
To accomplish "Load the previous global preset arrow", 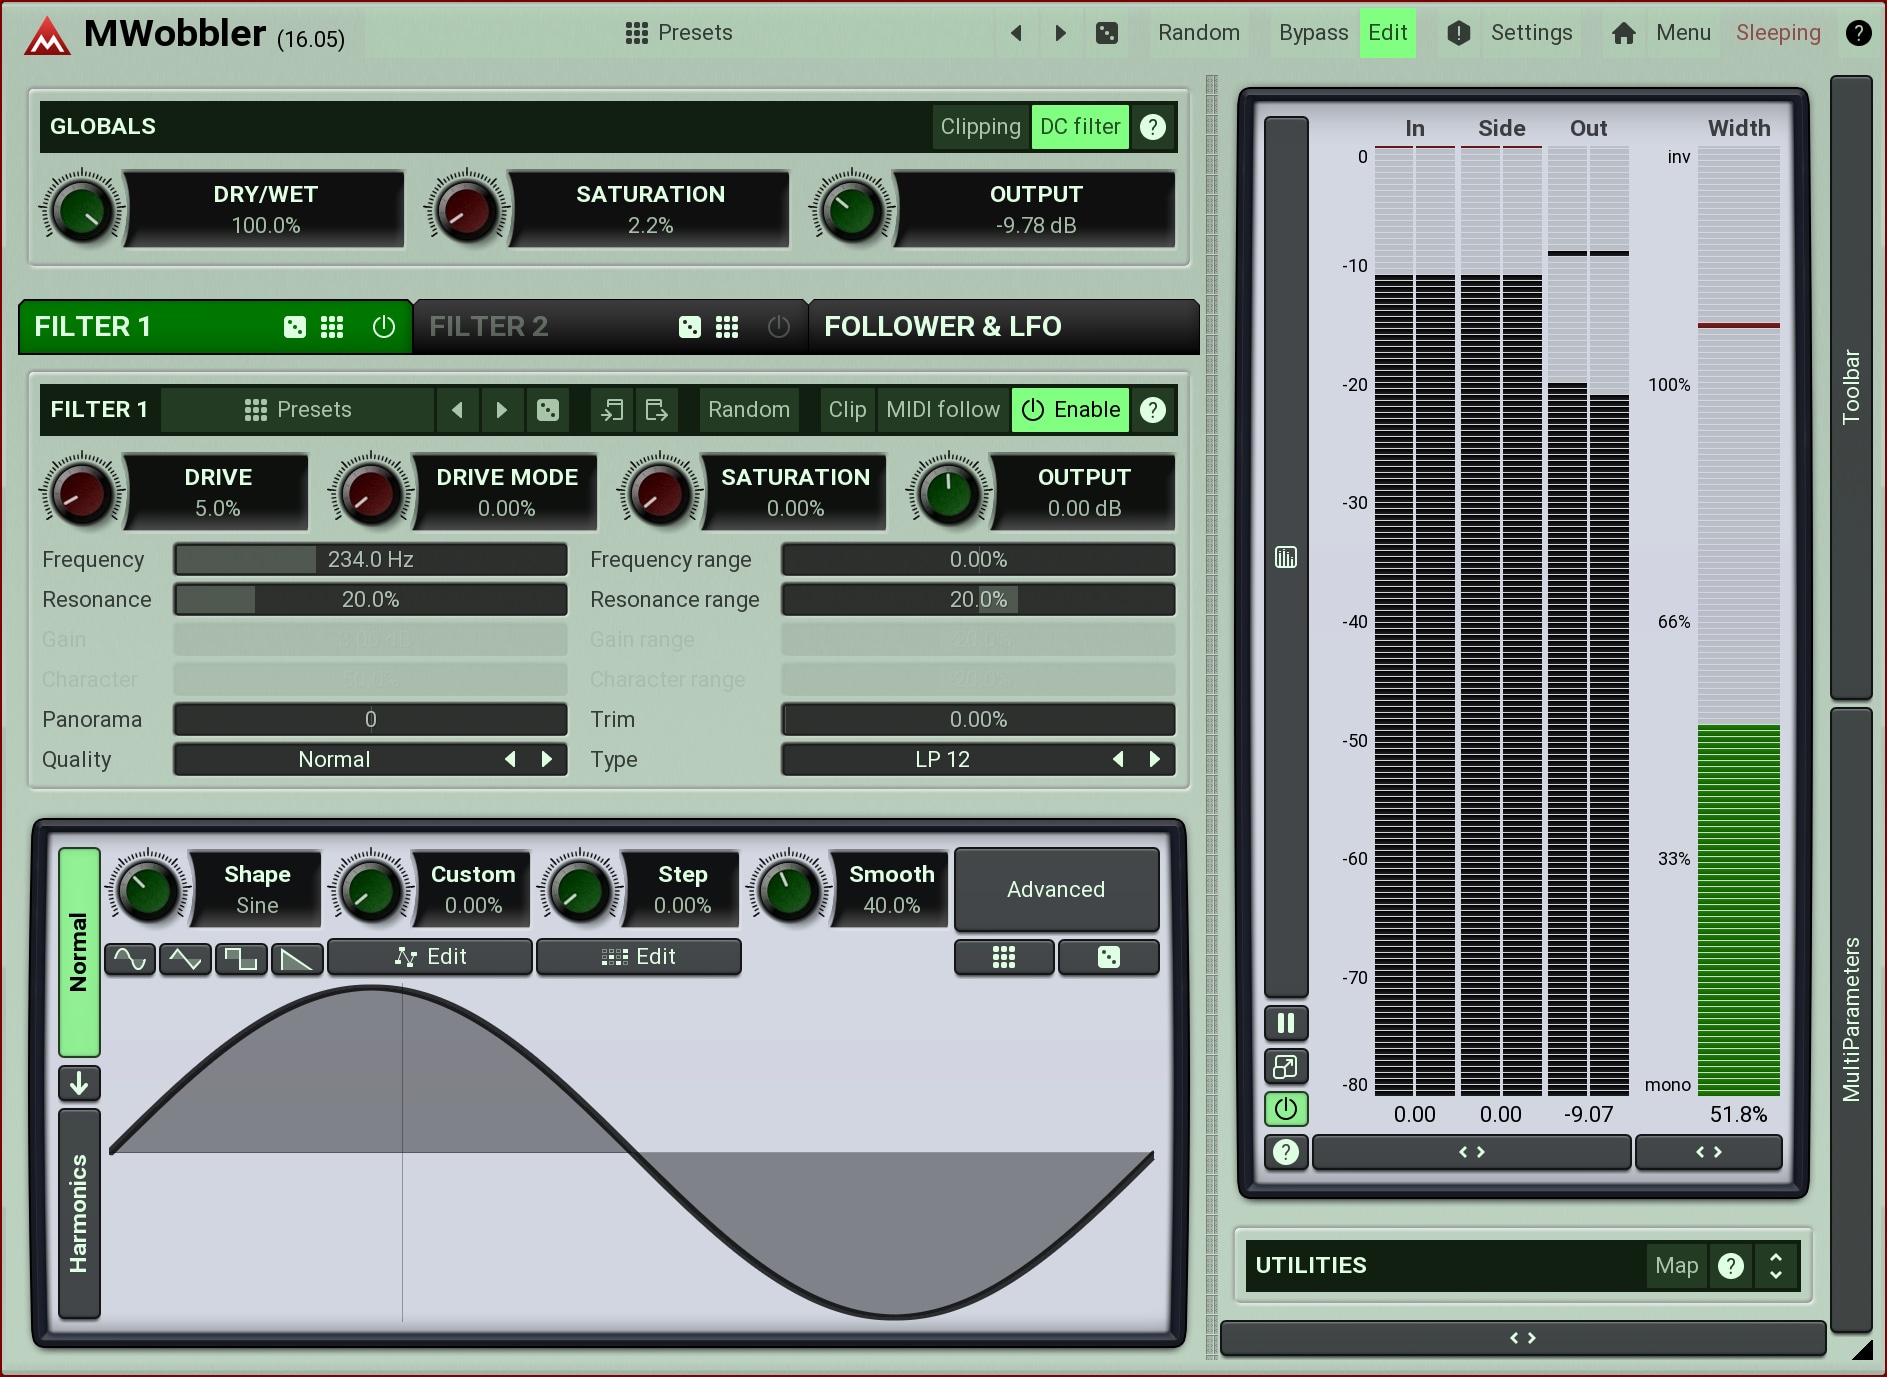I will 1016,33.
